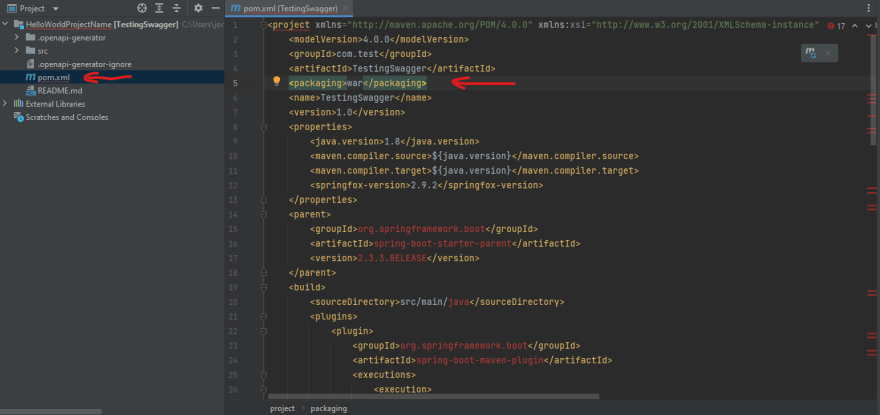Select Scratches and Consoles node
The image size is (880, 415).
(67, 117)
